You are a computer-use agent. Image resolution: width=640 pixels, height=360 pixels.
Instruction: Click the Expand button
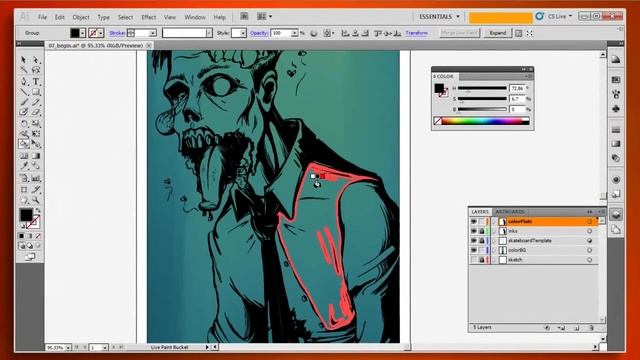pos(498,33)
